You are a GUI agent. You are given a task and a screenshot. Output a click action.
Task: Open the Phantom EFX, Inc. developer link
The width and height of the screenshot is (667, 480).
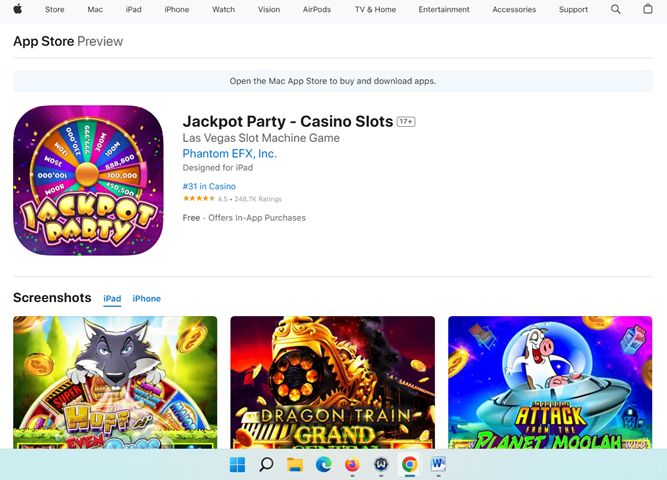[230, 154]
